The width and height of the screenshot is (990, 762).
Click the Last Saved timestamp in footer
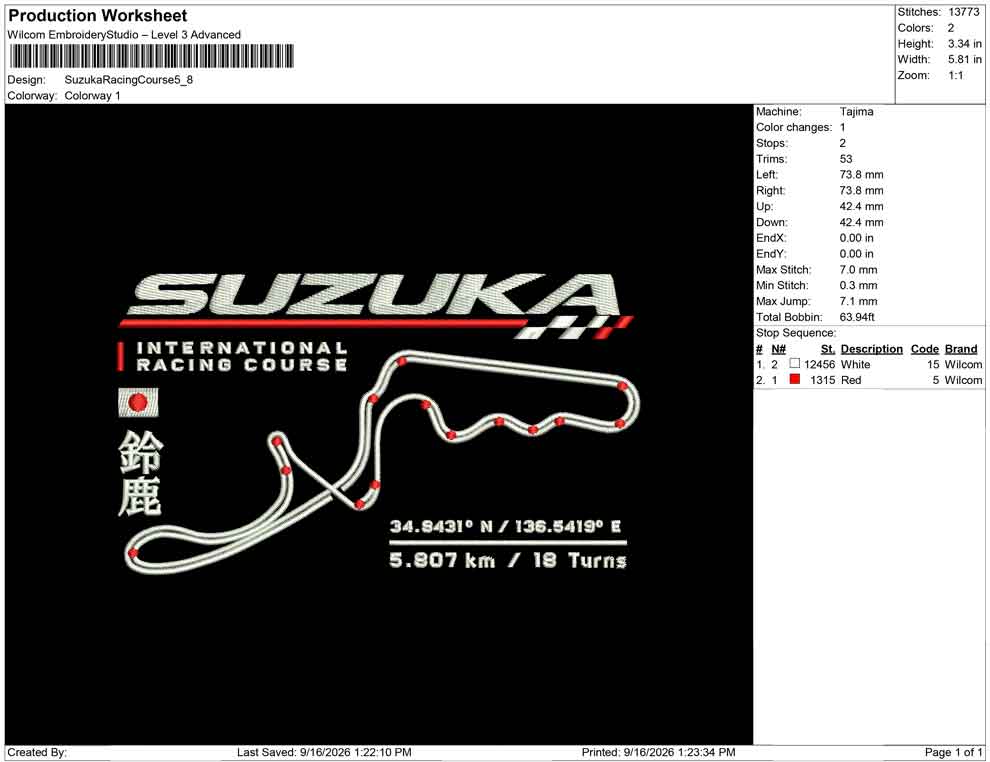[324, 753]
